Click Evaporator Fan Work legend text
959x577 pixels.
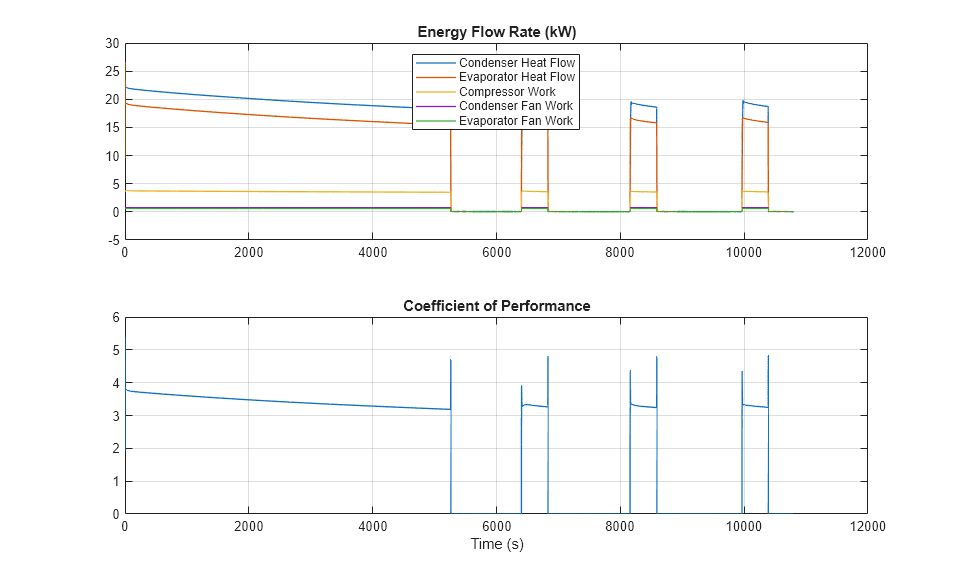pyautogui.click(x=516, y=121)
